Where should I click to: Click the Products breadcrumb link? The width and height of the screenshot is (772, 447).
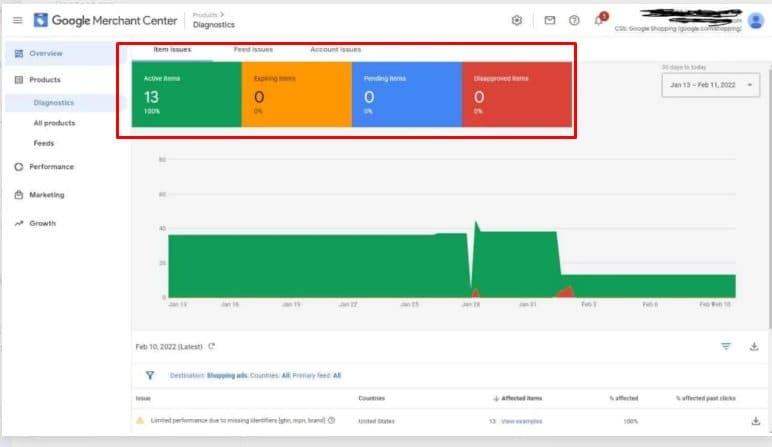point(205,15)
